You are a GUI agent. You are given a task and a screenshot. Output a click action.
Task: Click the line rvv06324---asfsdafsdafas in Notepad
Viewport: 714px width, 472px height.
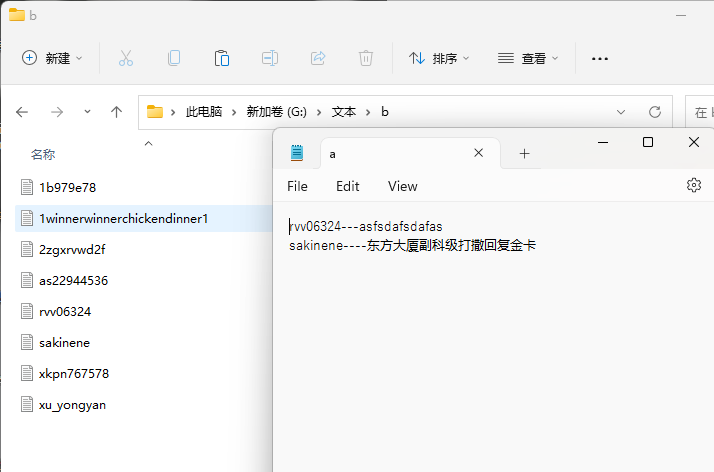pyautogui.click(x=366, y=227)
